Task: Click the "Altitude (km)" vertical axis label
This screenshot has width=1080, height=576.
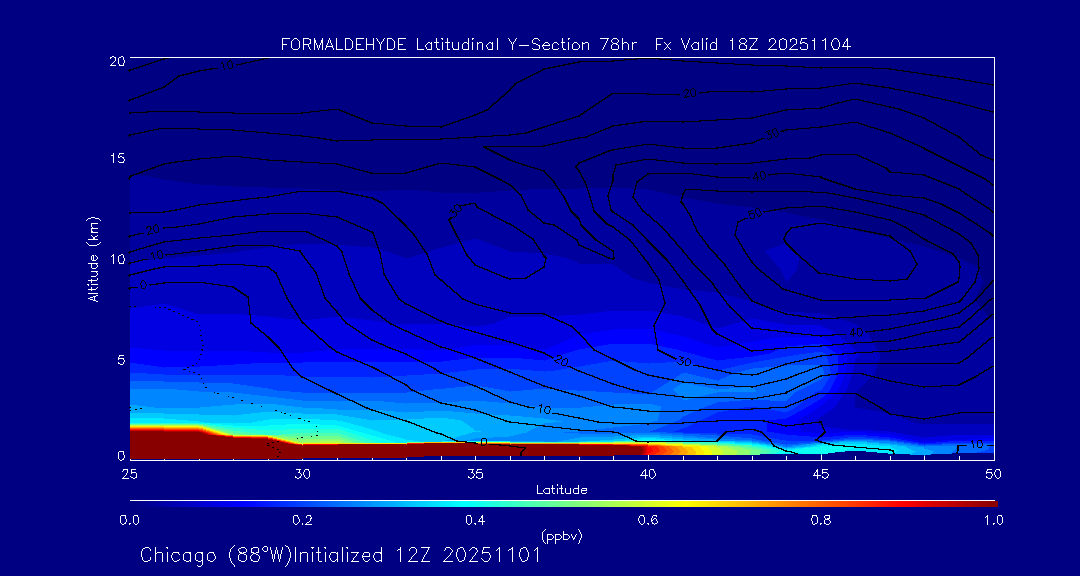Action: tap(93, 258)
